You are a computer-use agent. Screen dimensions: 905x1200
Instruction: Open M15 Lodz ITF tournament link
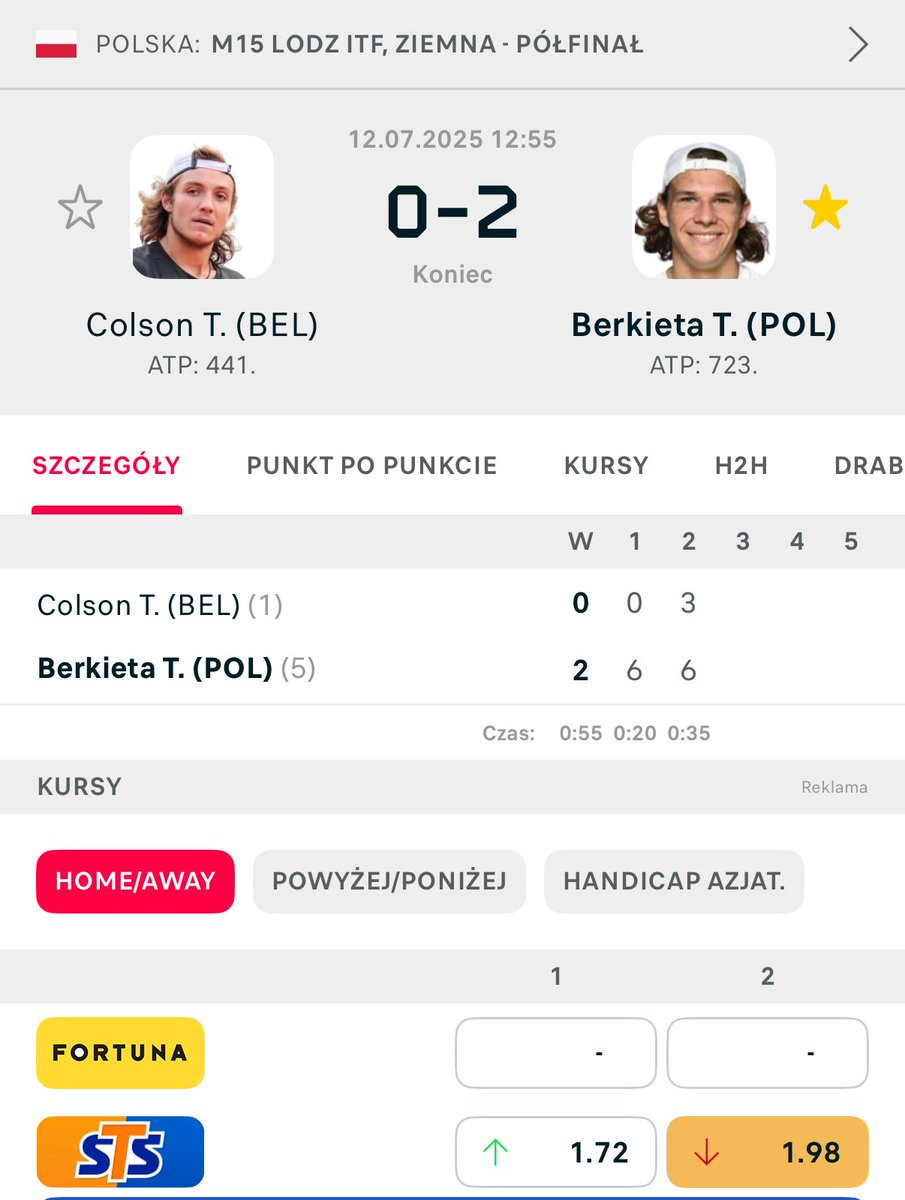click(427, 45)
